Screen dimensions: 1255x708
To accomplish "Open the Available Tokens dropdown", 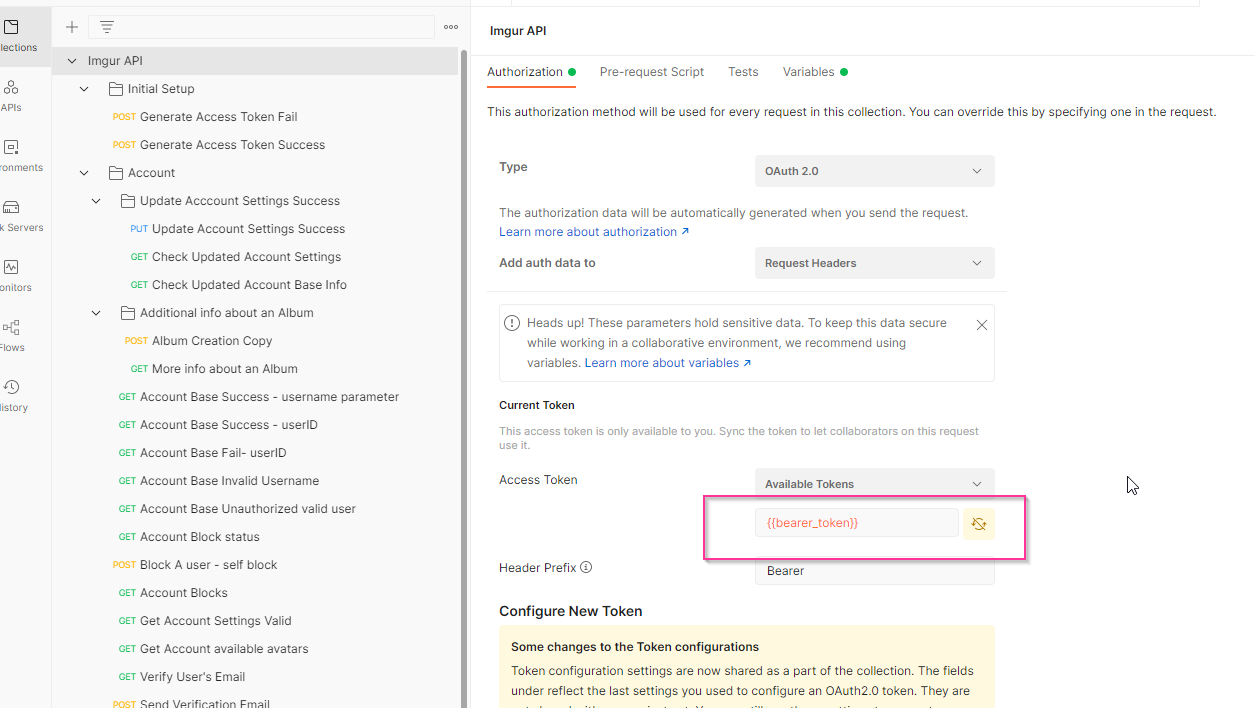I will [x=874, y=483].
